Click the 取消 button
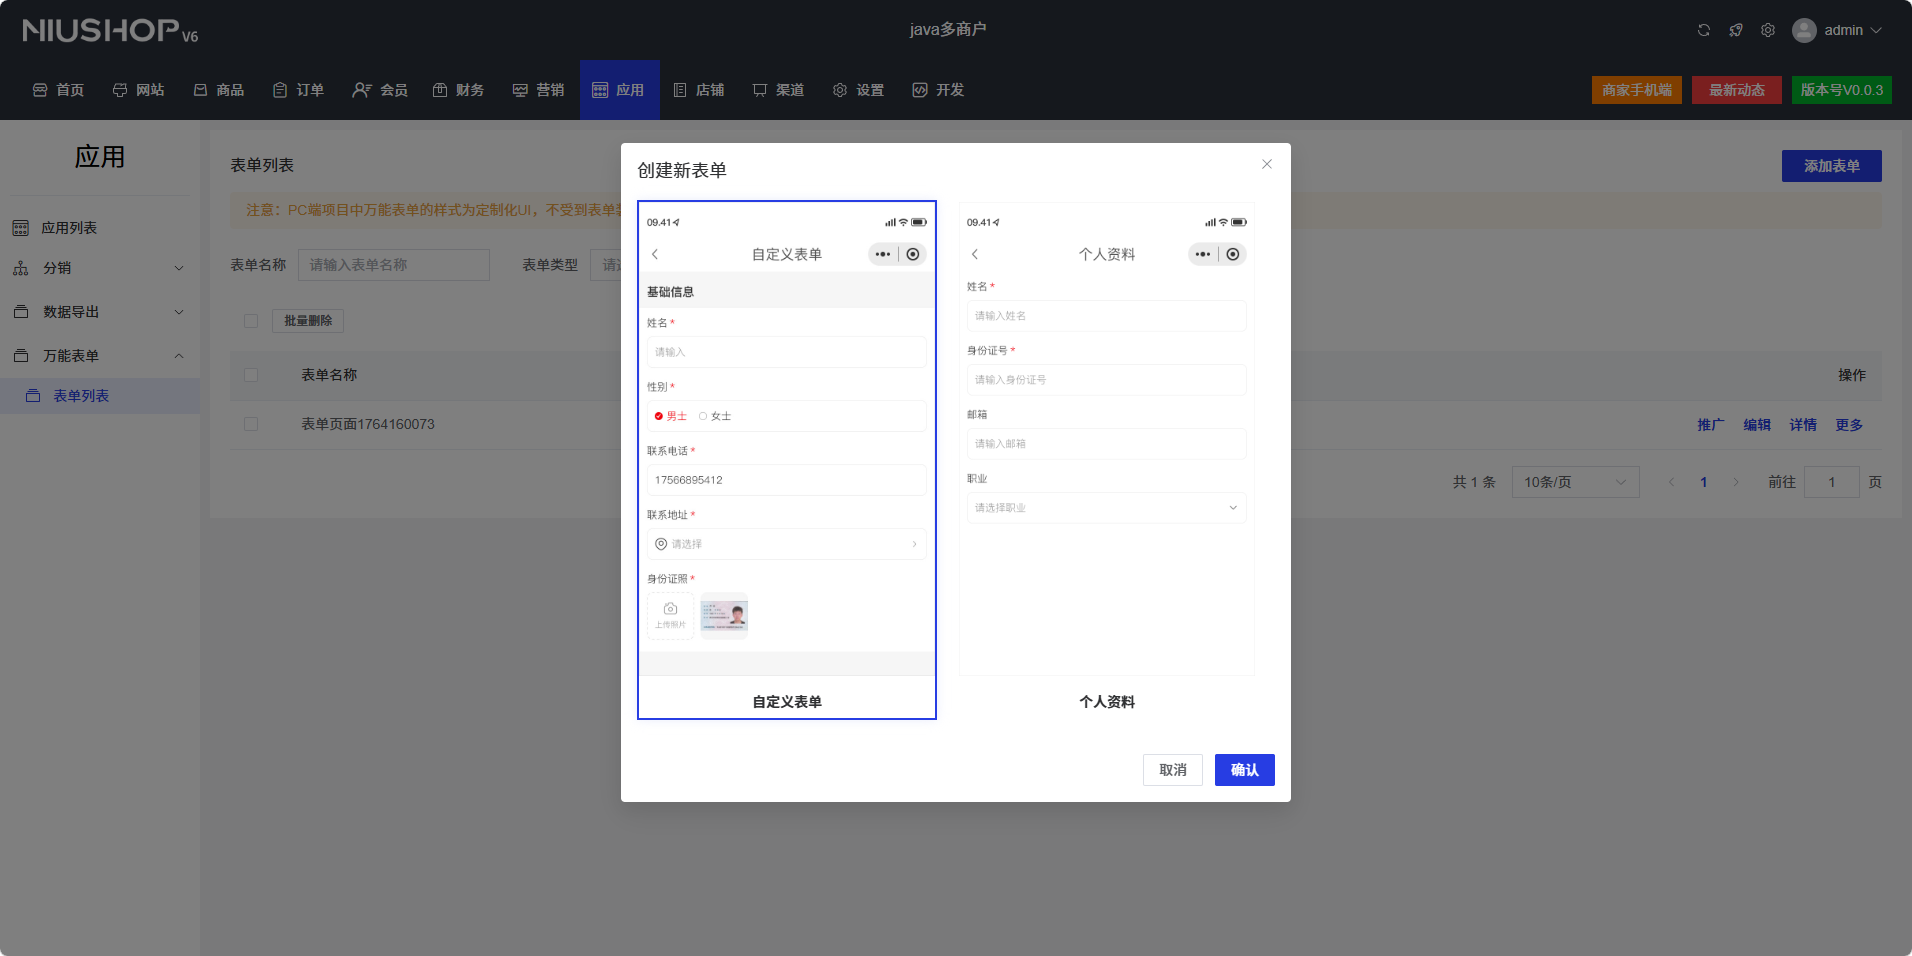Viewport: 1912px width, 956px height. pyautogui.click(x=1172, y=770)
